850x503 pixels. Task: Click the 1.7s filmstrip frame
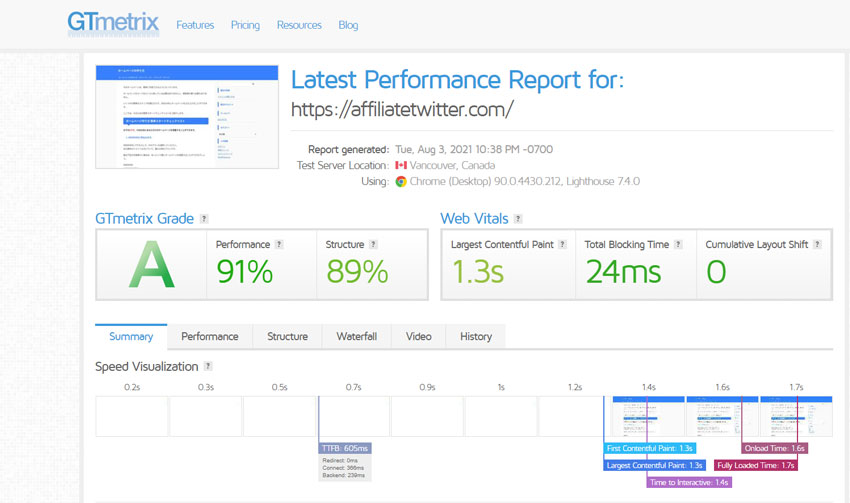(x=796, y=416)
